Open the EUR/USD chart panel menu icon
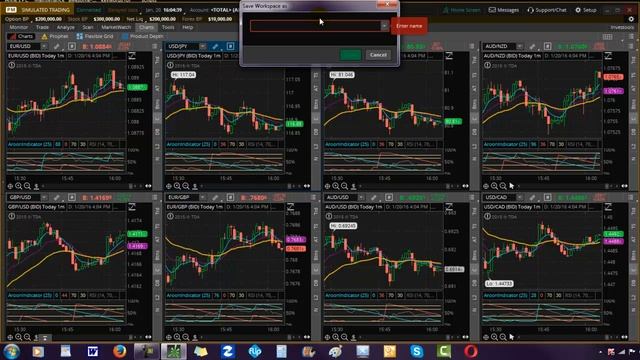The height and width of the screenshot is (360, 640). (x=155, y=47)
